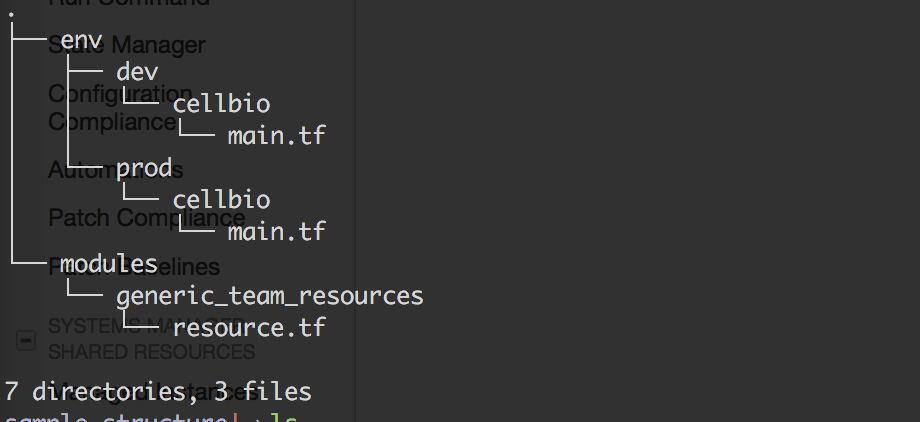Go to the Automations sidebar entry
The image size is (920, 422).
click(116, 170)
